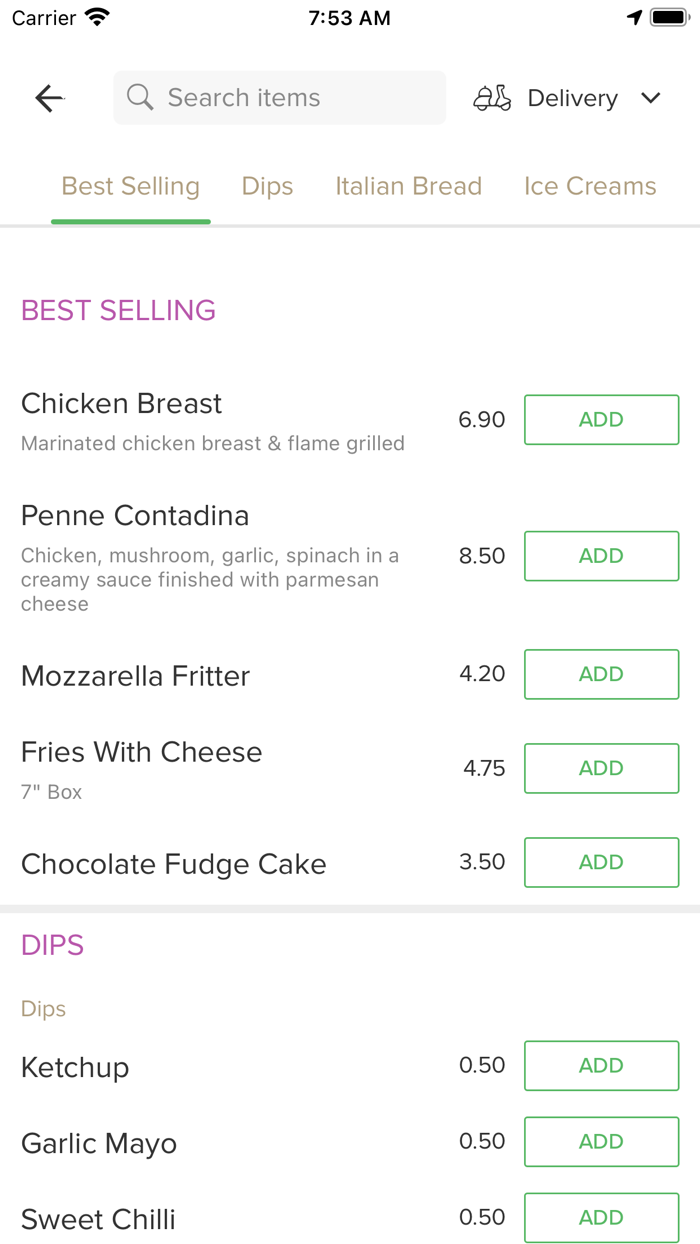Open the Ice Creams tab
Viewport: 700px width, 1244px height.
click(x=590, y=186)
